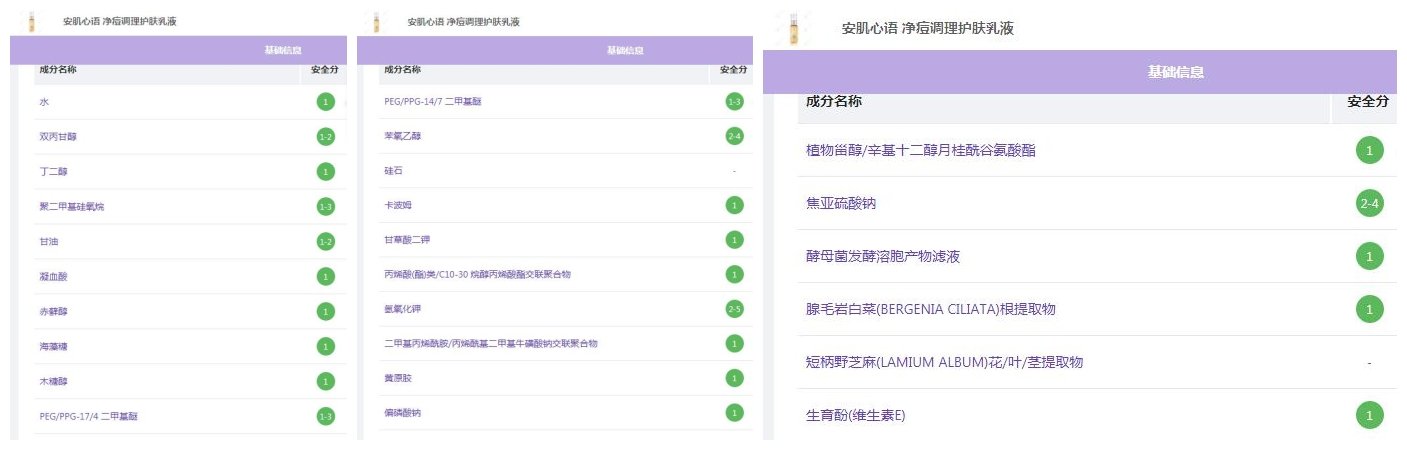The image size is (1407, 450).
Task: Open the ingredient link 生育酚(维生素E)
Action: coord(856,415)
